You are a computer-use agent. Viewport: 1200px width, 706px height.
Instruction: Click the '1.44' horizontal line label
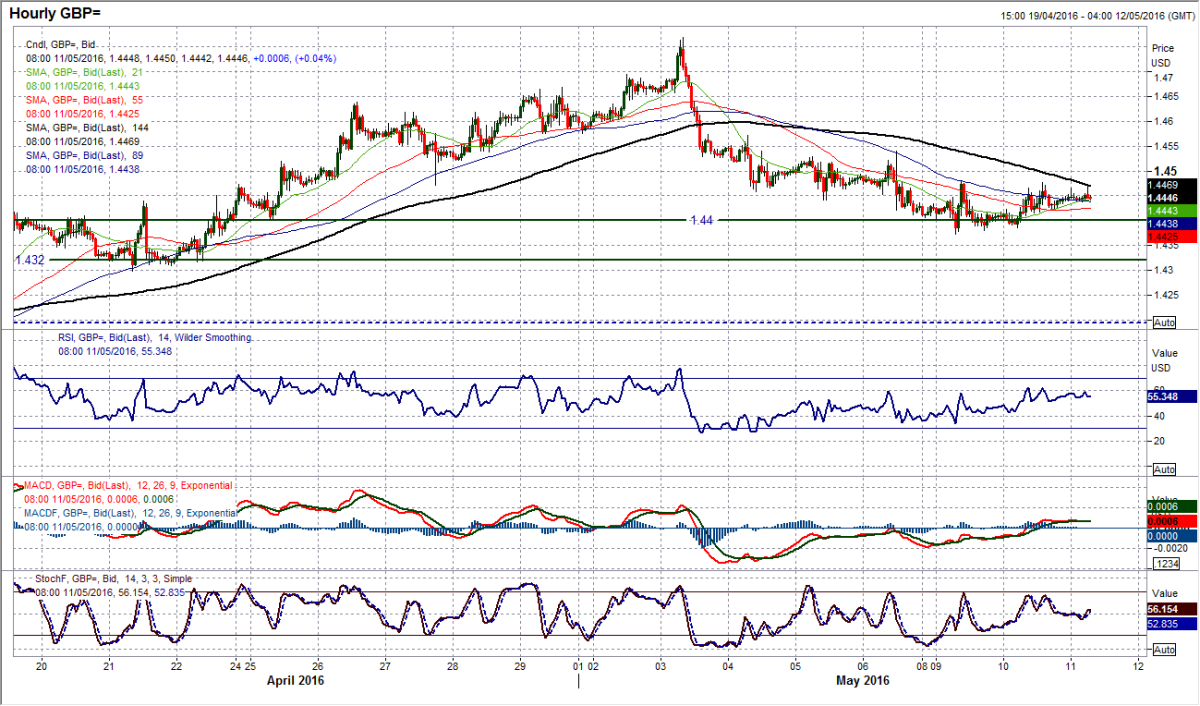pyautogui.click(x=702, y=219)
